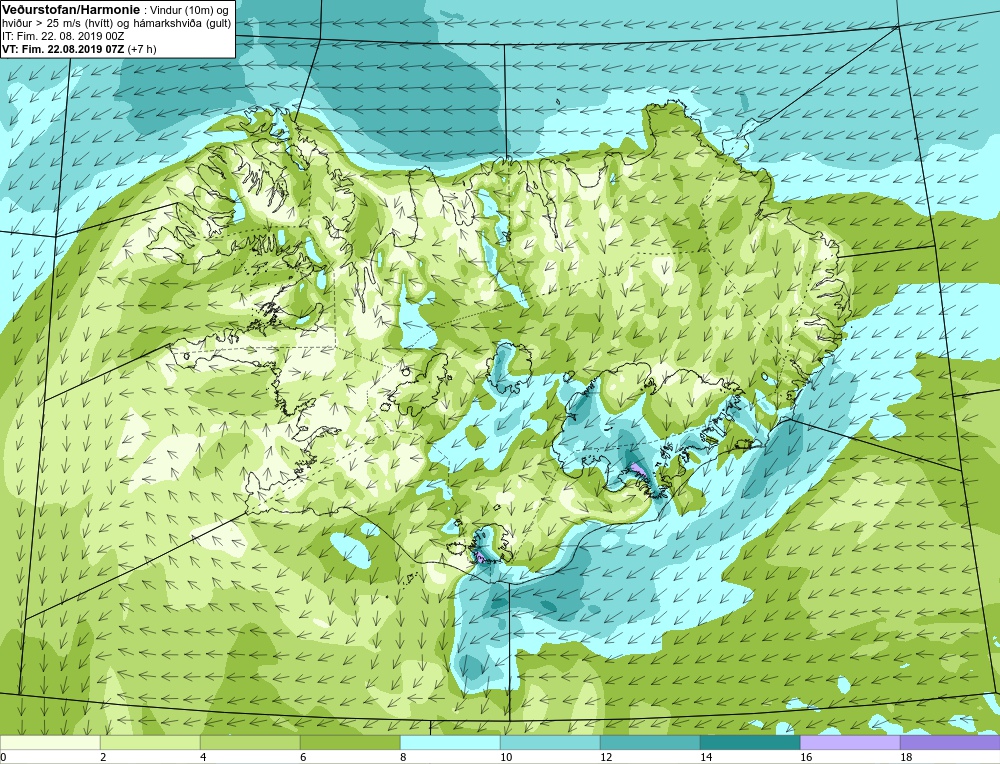Click the legend value label 4
Image resolution: width=1000 pixels, height=764 pixels.
(x=204, y=757)
